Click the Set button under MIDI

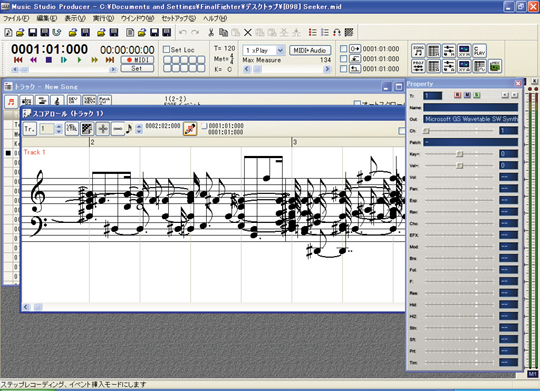(x=137, y=68)
